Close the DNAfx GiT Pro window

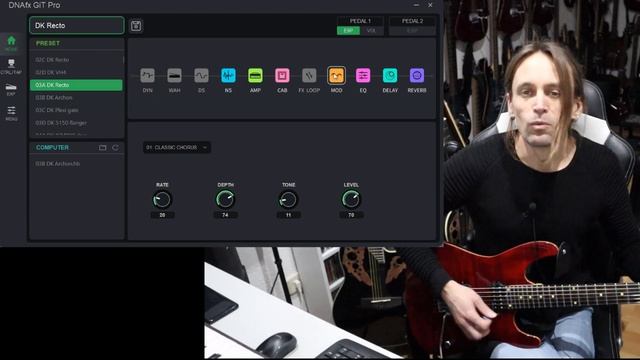pyautogui.click(x=430, y=5)
